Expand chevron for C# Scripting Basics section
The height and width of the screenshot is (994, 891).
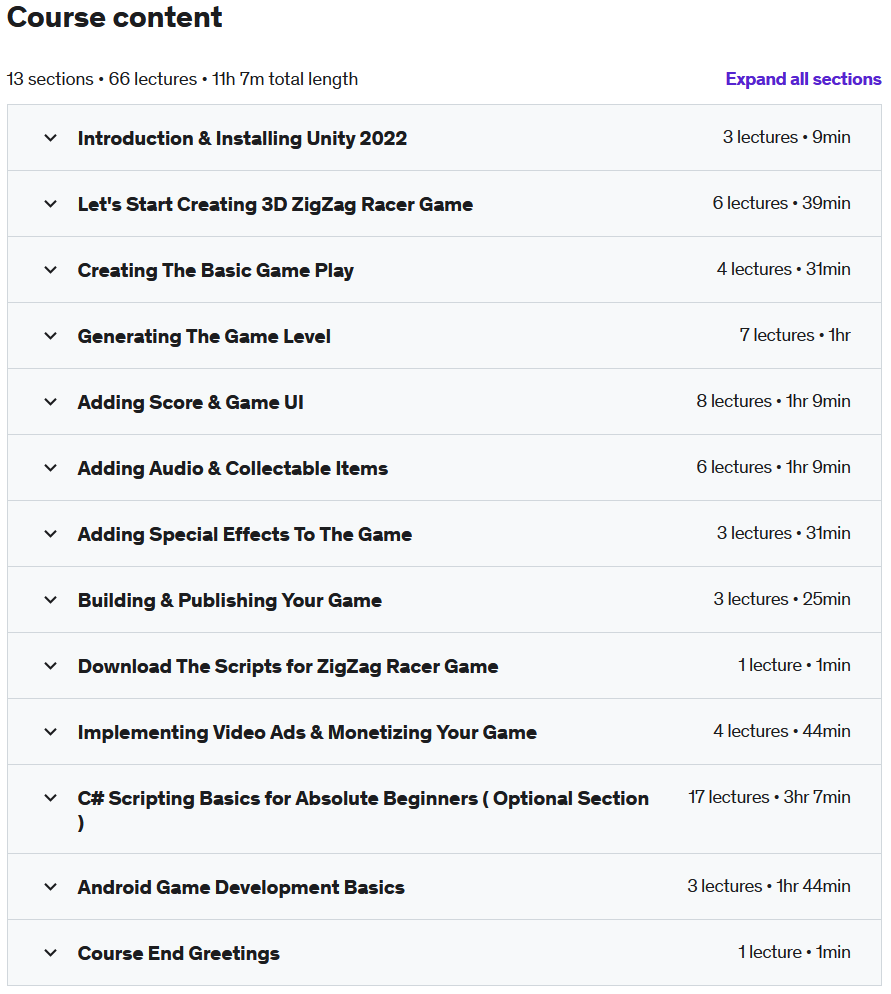pyautogui.click(x=51, y=797)
